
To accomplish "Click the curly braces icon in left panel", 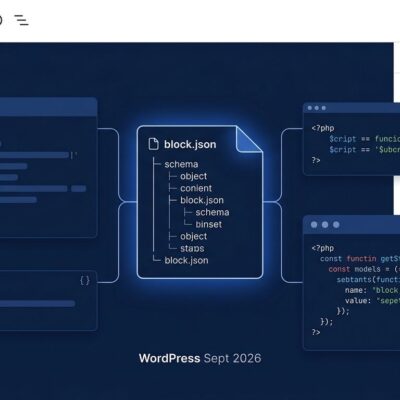I will pyautogui.click(x=85, y=281).
